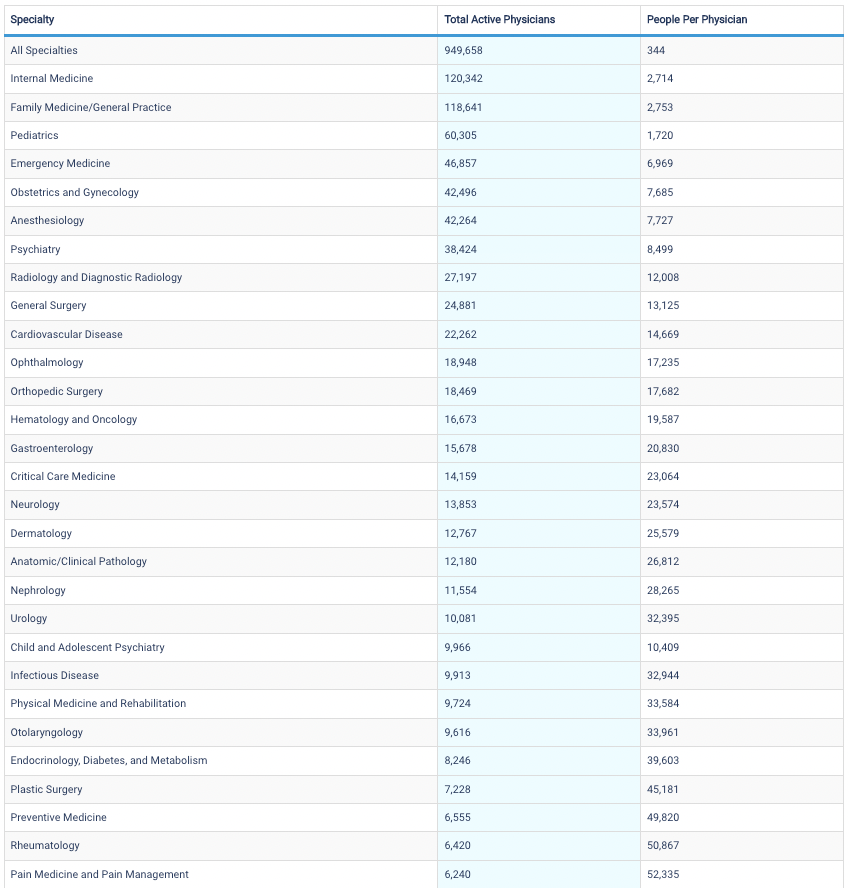849x888 pixels.
Task: Select the Cardiovascular Disease row name
Action: click(66, 334)
